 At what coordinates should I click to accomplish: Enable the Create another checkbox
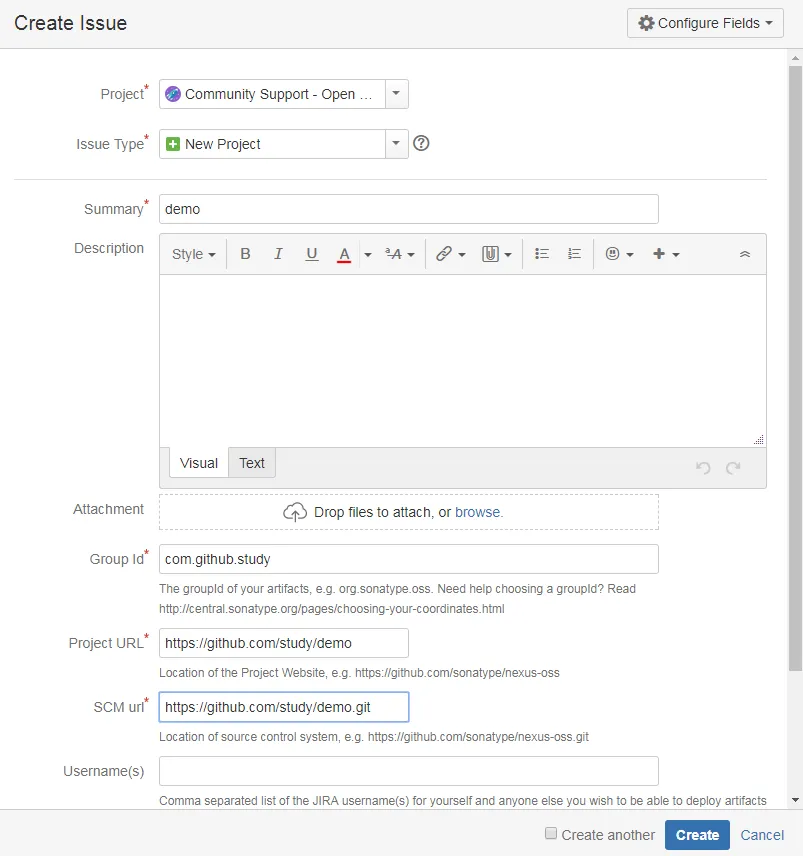coord(551,833)
